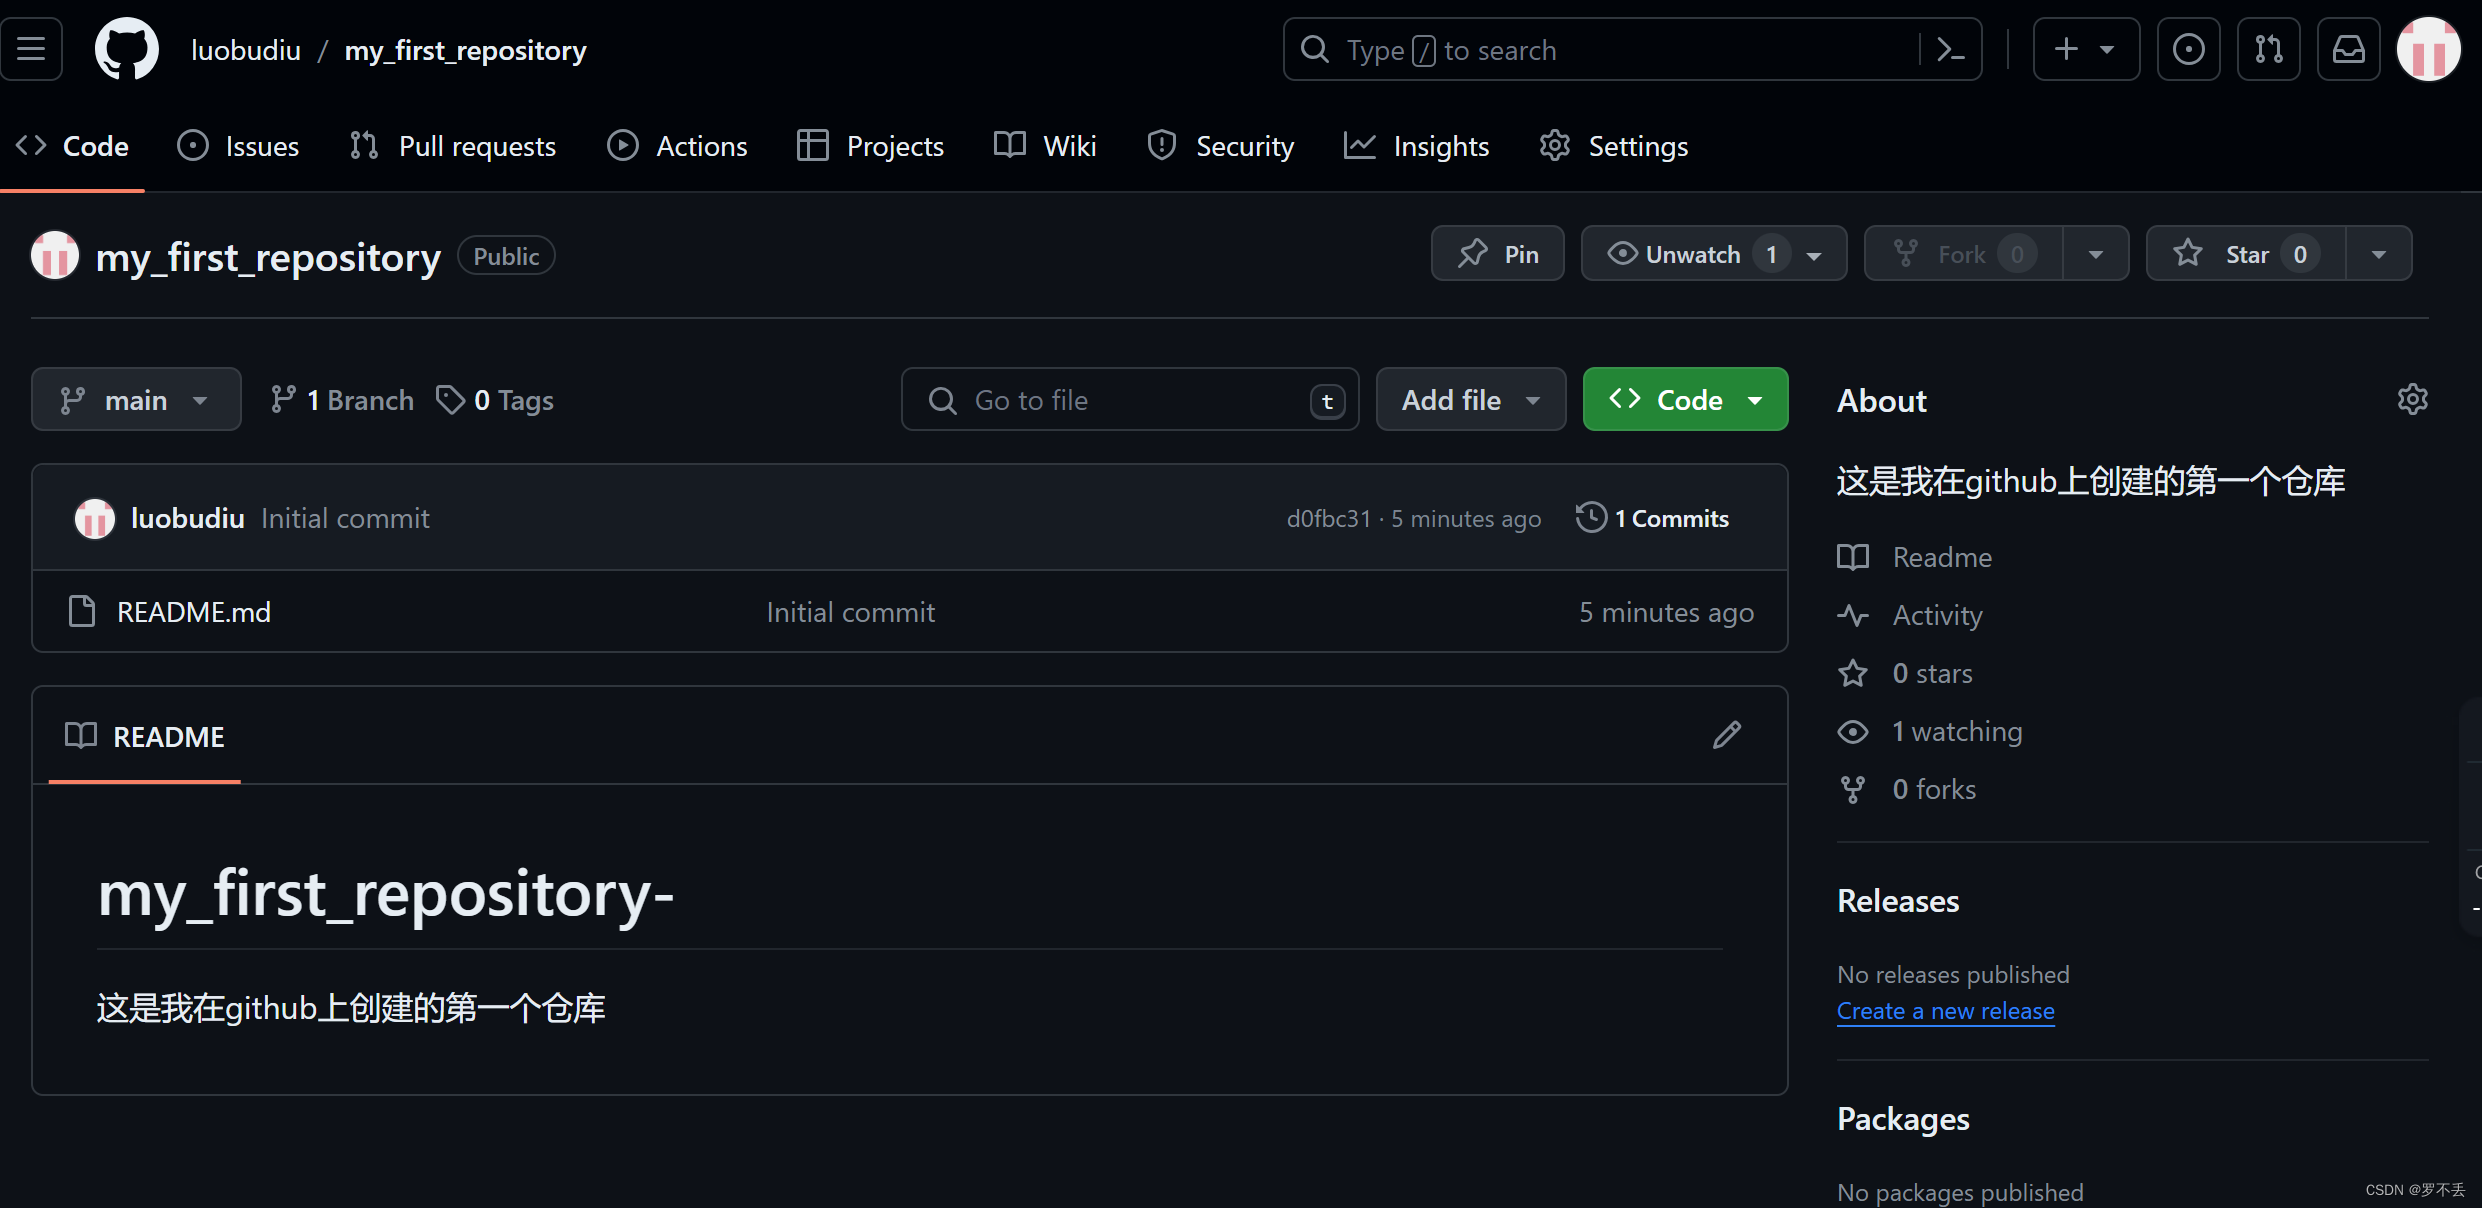
Task: Open the main branch selector
Action: tap(136, 400)
